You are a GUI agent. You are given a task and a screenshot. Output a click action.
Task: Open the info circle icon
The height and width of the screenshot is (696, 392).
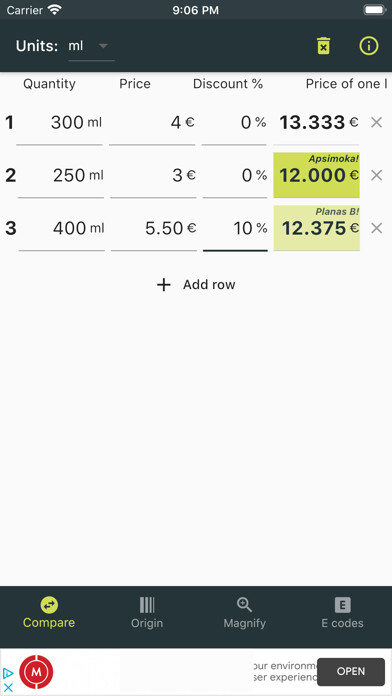(x=368, y=46)
